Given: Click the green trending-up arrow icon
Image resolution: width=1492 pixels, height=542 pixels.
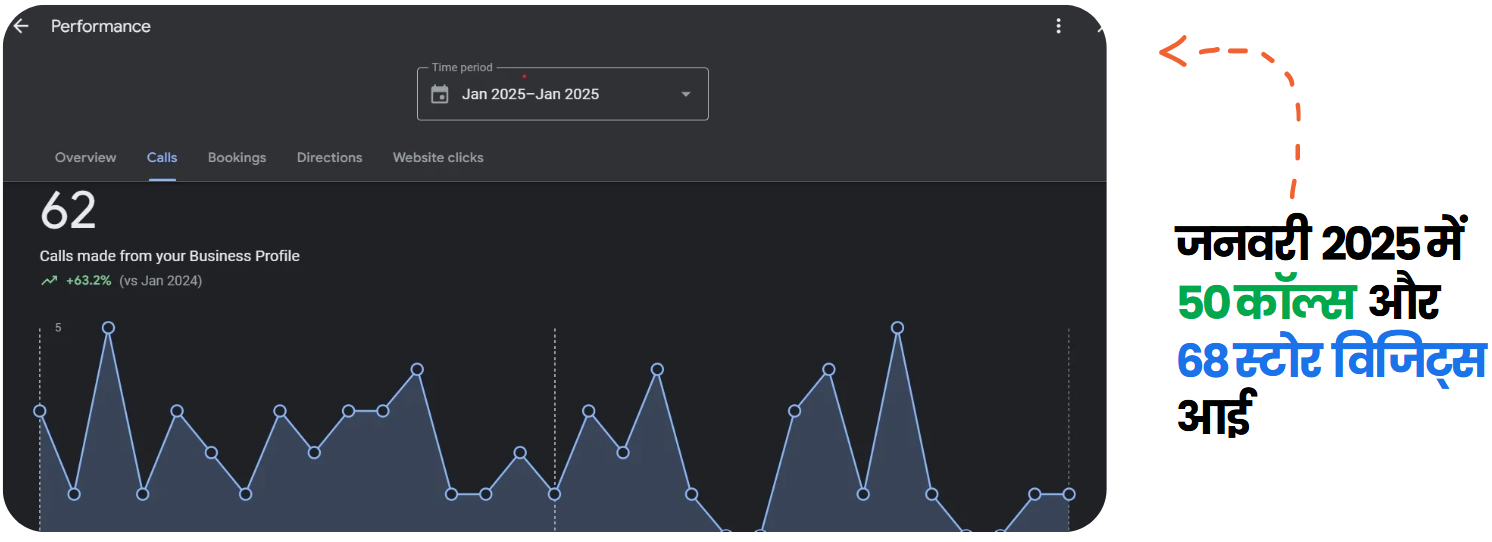Looking at the screenshot, I should pyautogui.click(x=49, y=281).
